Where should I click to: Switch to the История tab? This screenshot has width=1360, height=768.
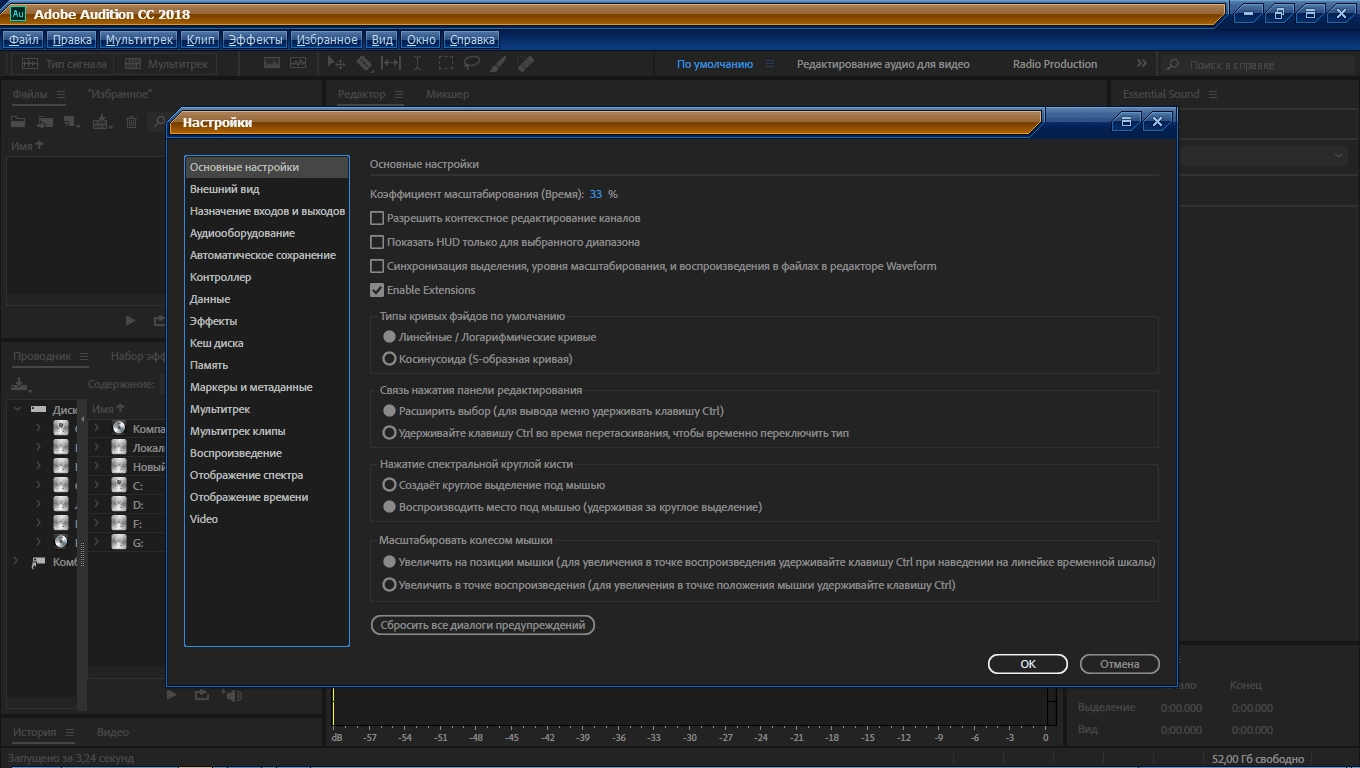(35, 732)
